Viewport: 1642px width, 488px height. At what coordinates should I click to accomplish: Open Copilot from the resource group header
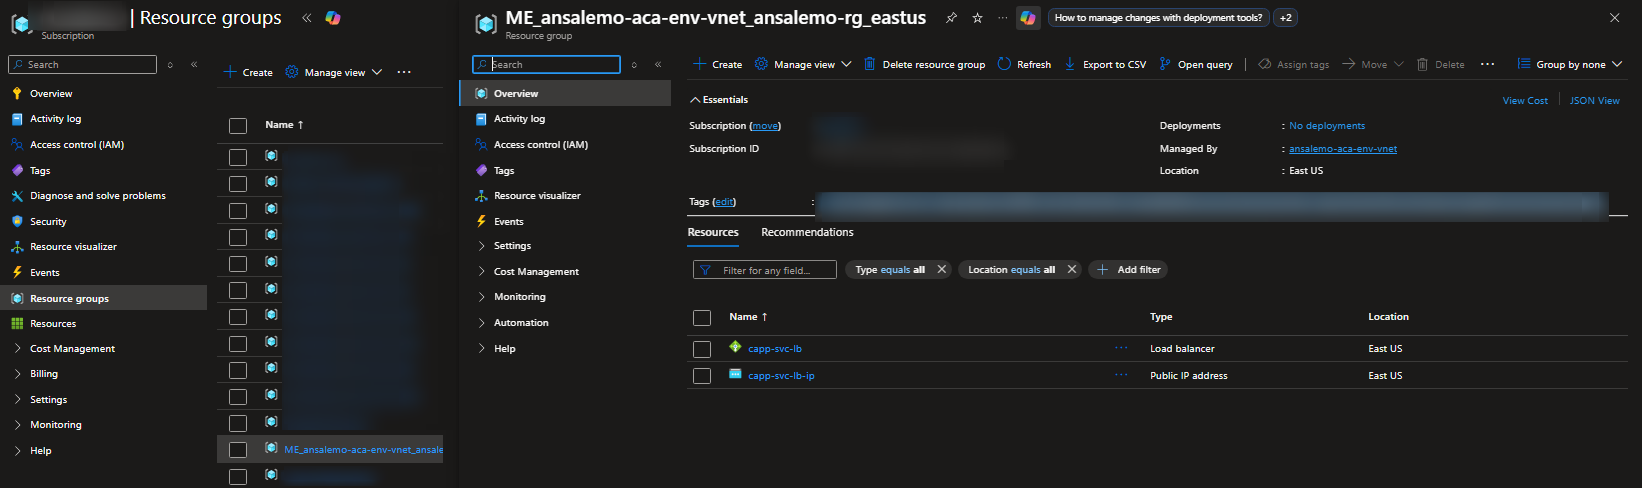[x=1027, y=18]
